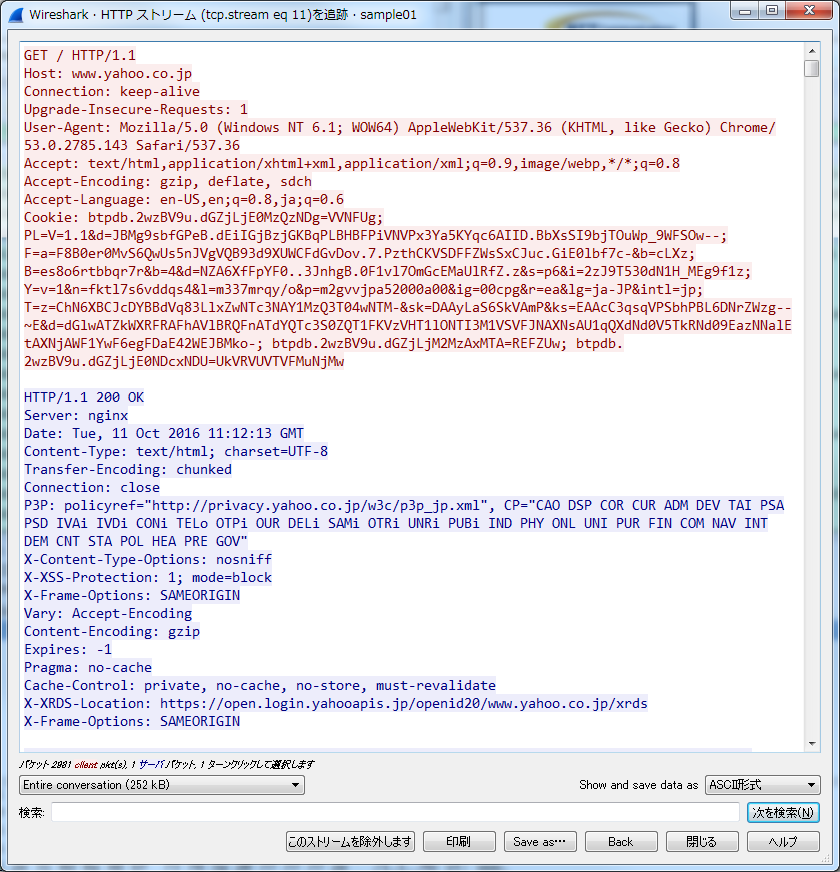Click the Host: www.yahoo.co.jp request line
The width and height of the screenshot is (840, 872).
click(x=107, y=73)
